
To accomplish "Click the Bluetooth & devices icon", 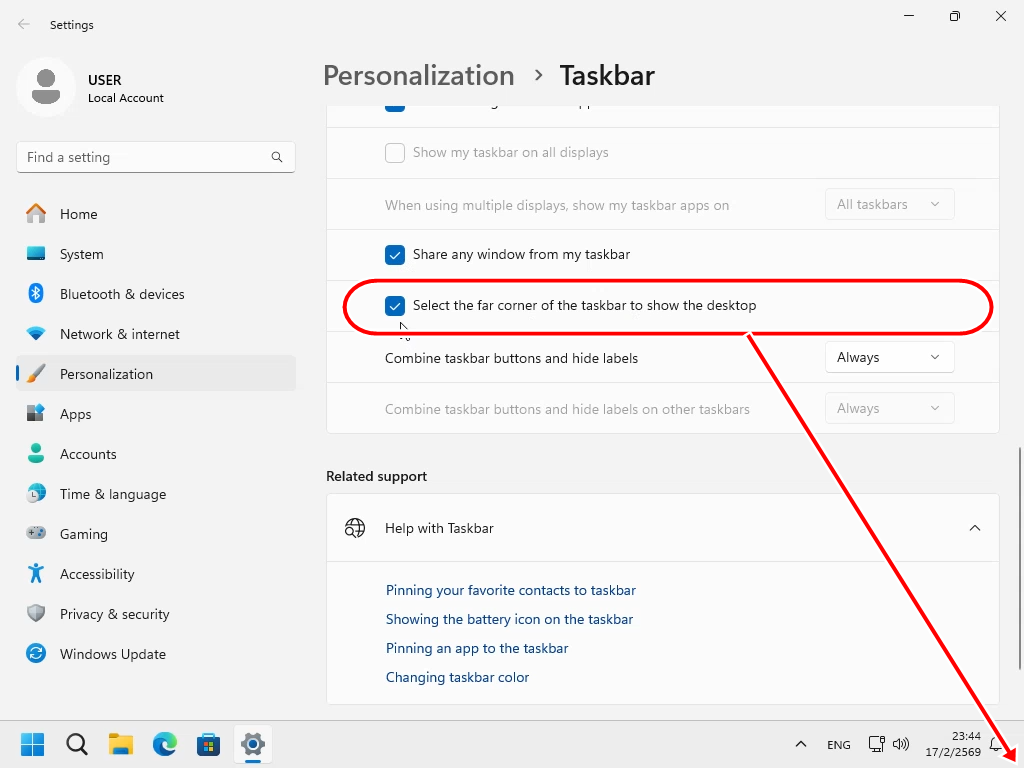I will 36,294.
